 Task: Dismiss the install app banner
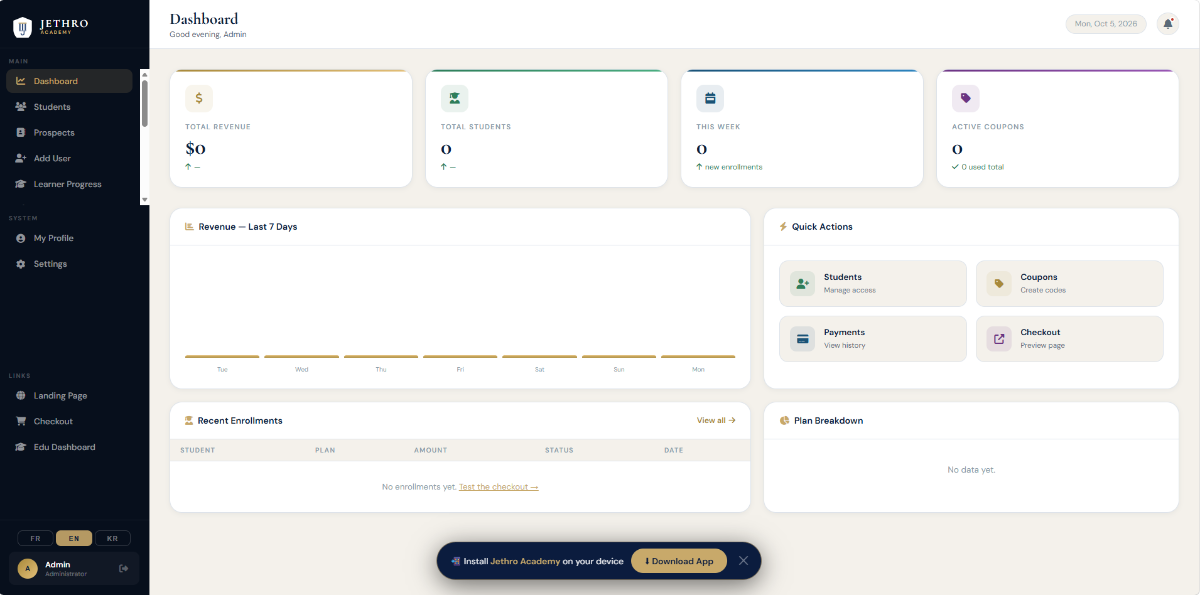(x=743, y=561)
